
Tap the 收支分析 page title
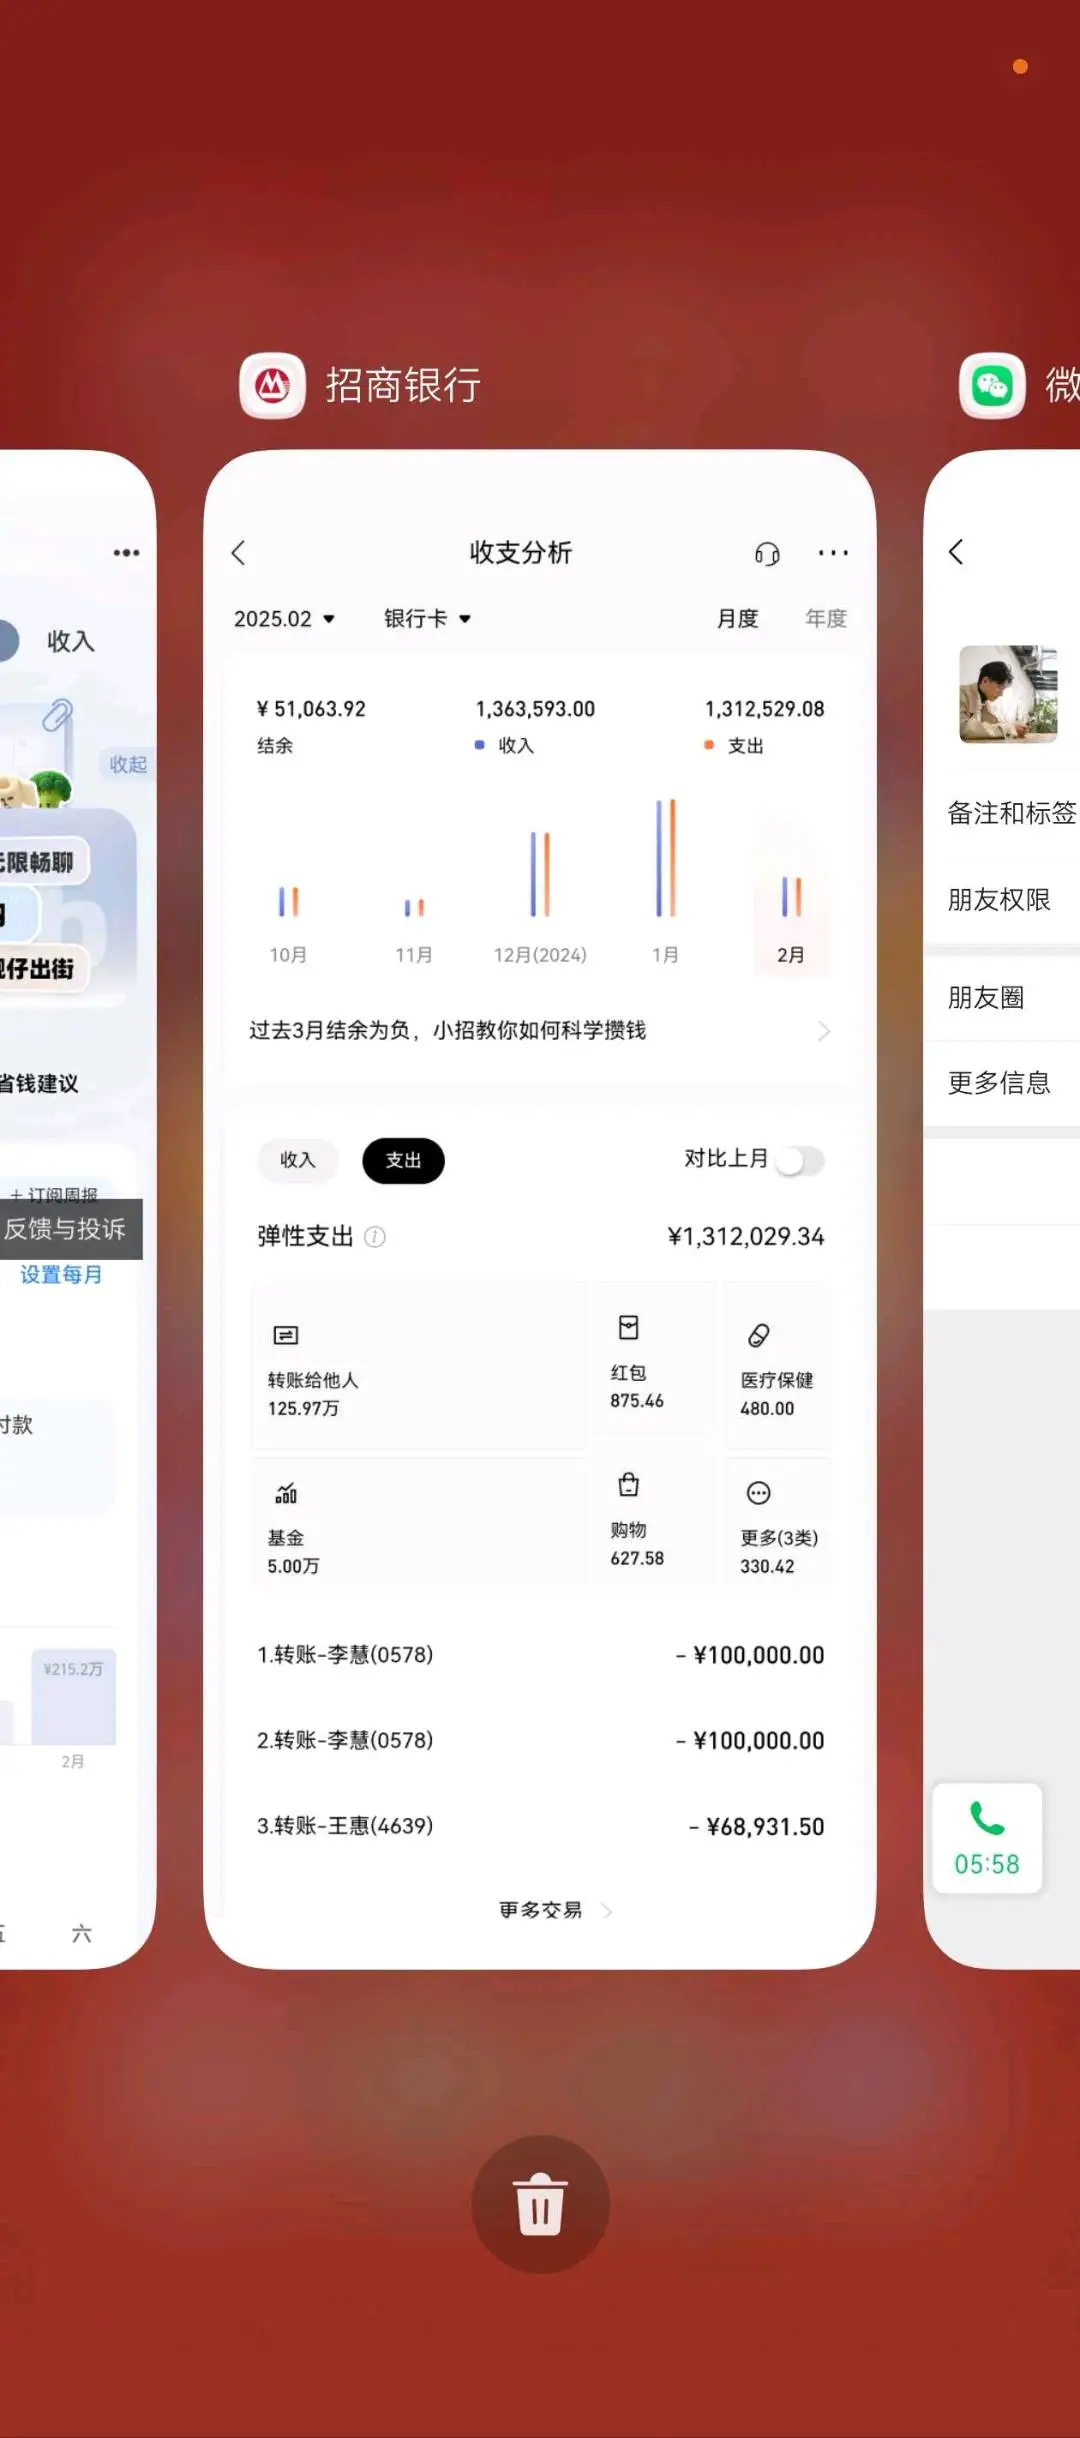tap(521, 553)
